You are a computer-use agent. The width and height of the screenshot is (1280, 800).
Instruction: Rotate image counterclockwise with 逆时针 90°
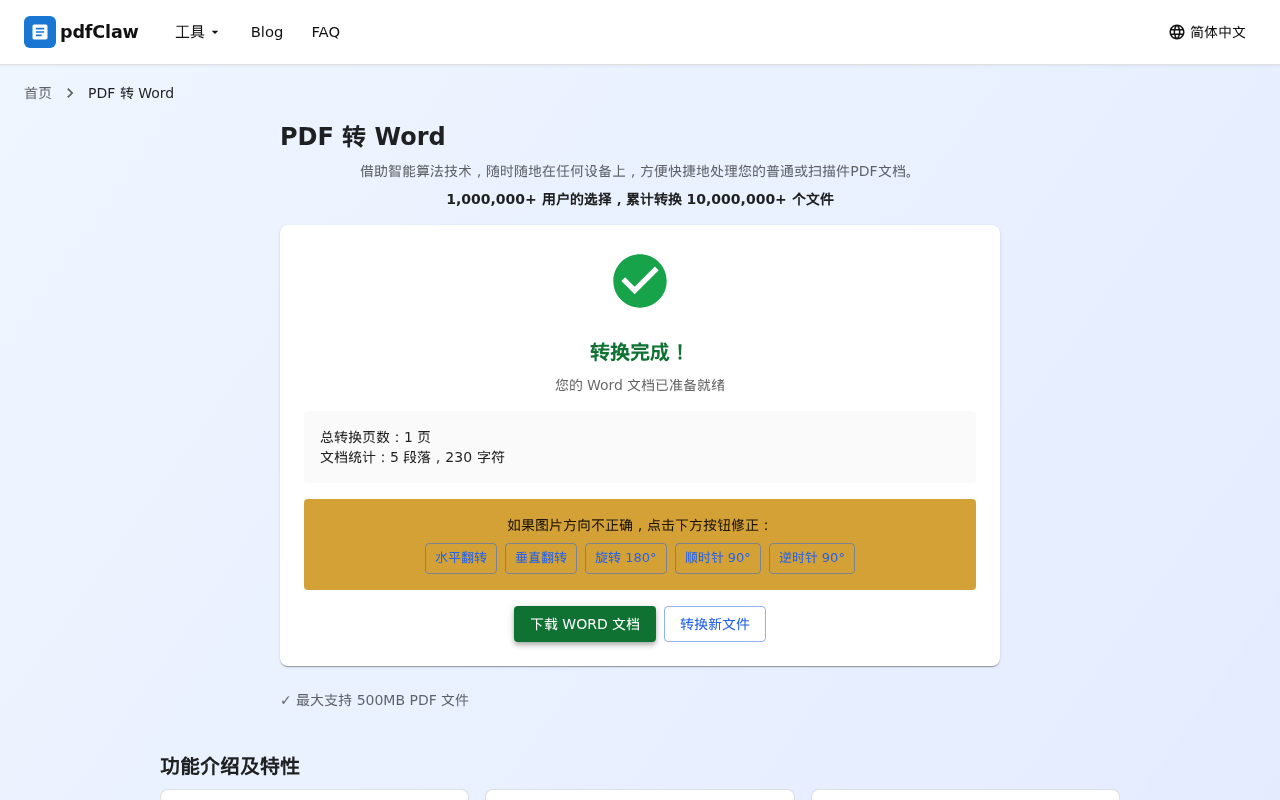click(x=812, y=558)
